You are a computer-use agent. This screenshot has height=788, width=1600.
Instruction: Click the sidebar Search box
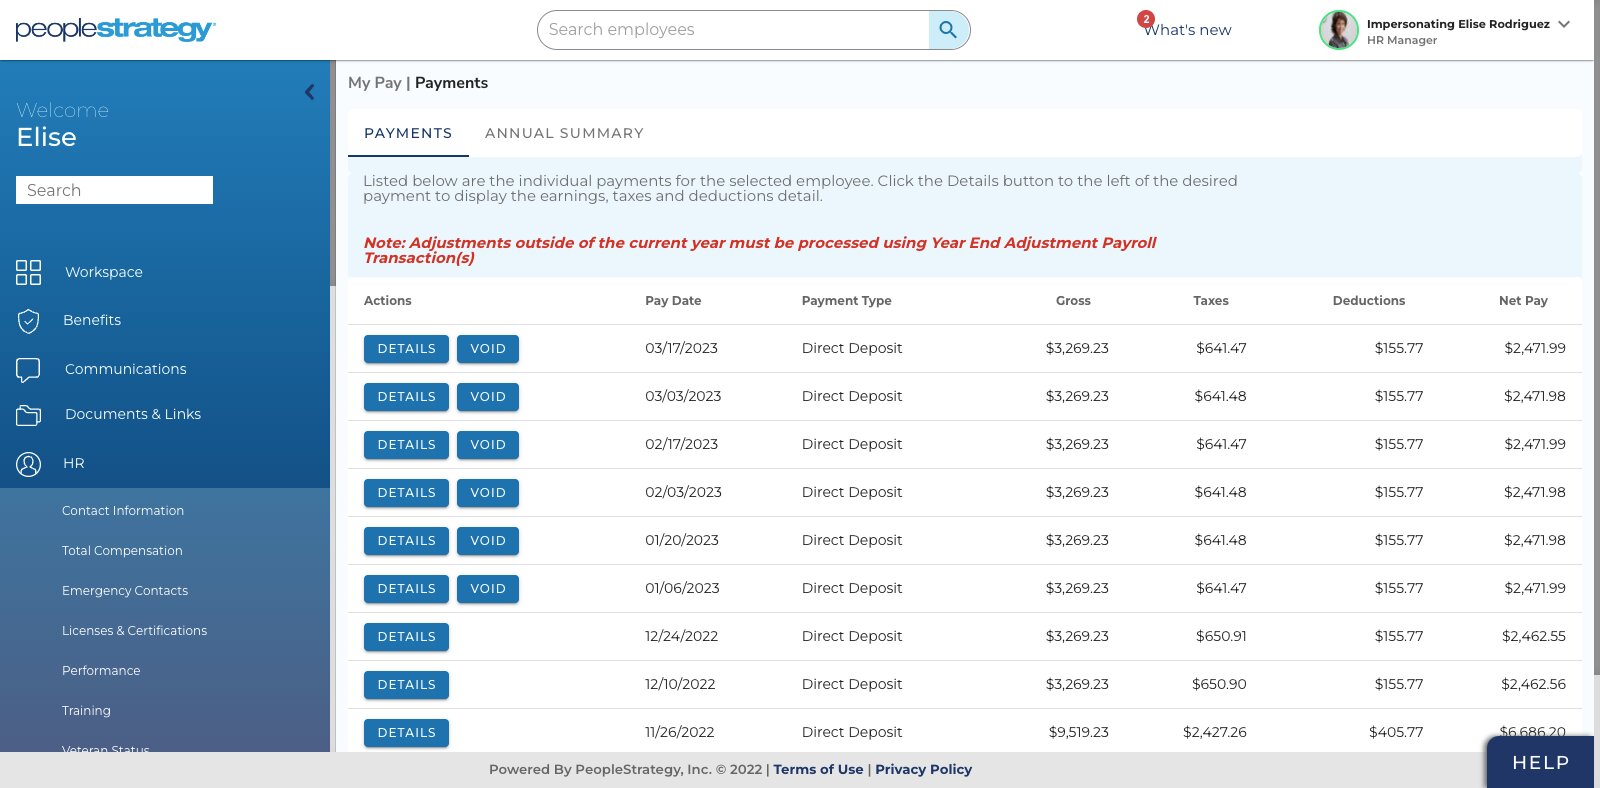point(114,190)
